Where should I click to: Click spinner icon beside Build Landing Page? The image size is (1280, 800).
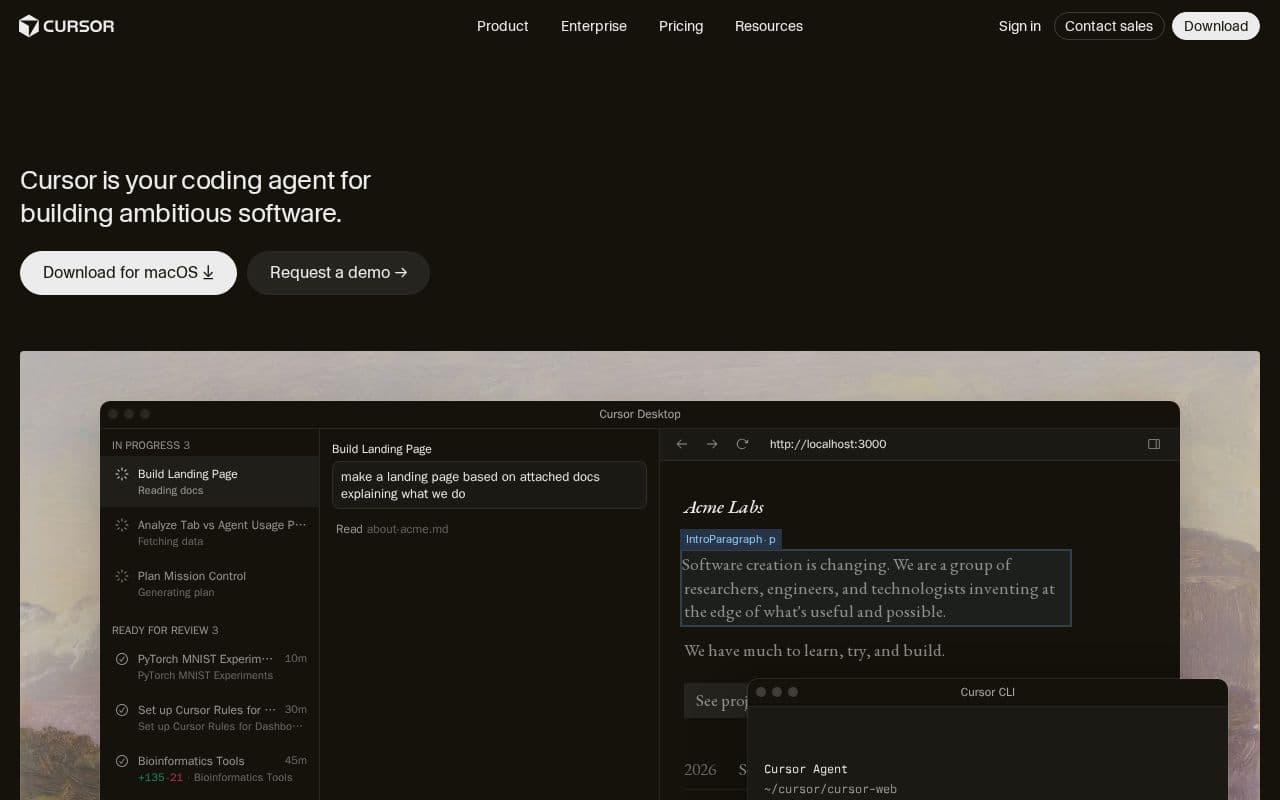pyautogui.click(x=122, y=474)
